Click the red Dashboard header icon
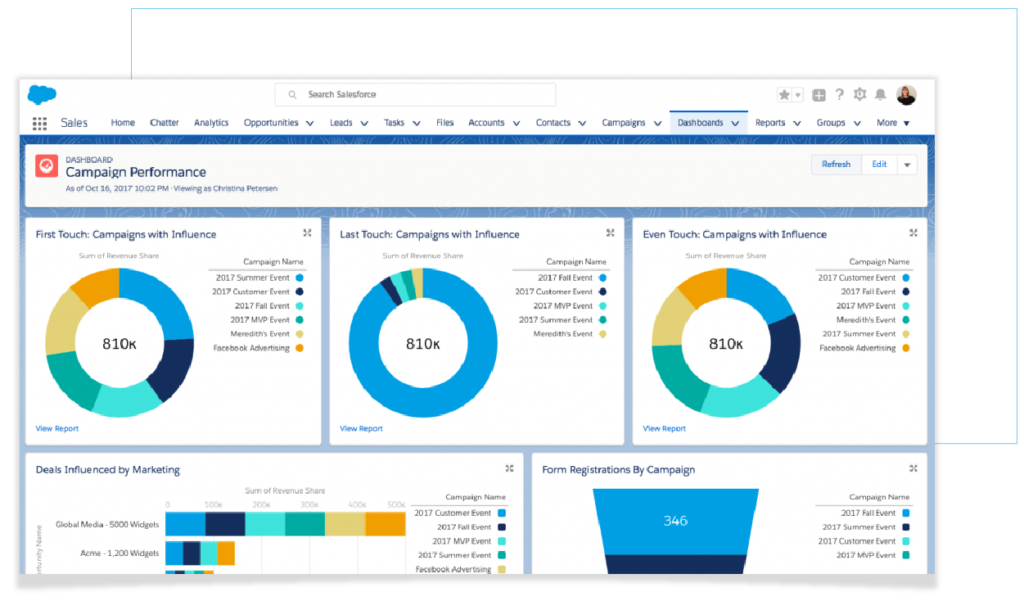The height and width of the screenshot is (601, 1024). pos(46,166)
